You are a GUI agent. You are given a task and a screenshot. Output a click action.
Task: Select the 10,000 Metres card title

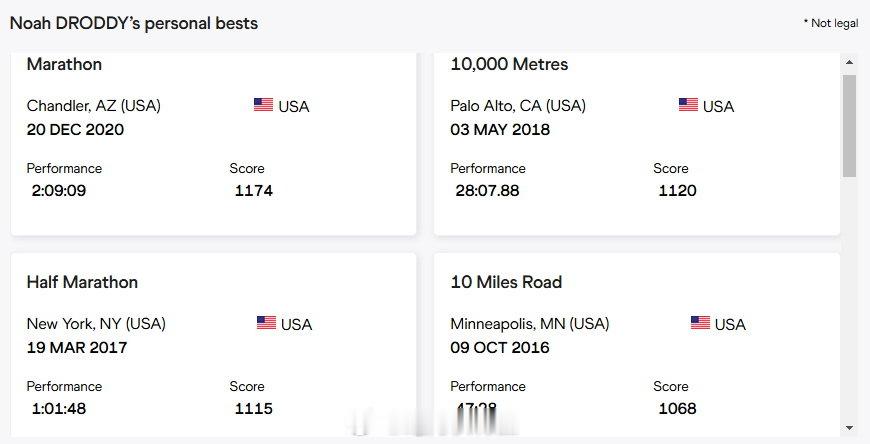tap(509, 64)
